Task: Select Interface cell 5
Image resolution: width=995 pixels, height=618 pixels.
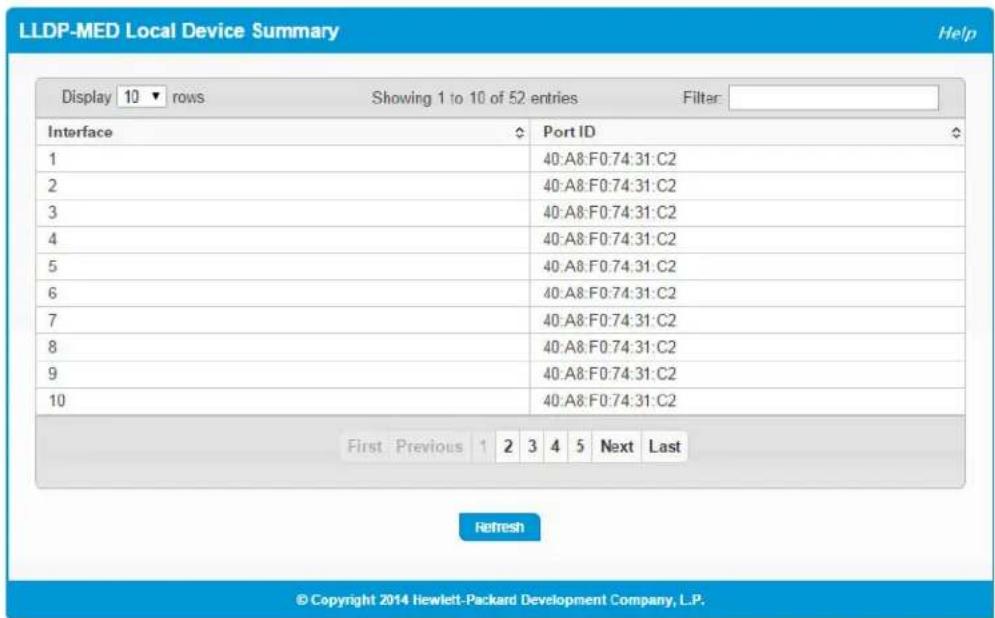Action: [283, 266]
